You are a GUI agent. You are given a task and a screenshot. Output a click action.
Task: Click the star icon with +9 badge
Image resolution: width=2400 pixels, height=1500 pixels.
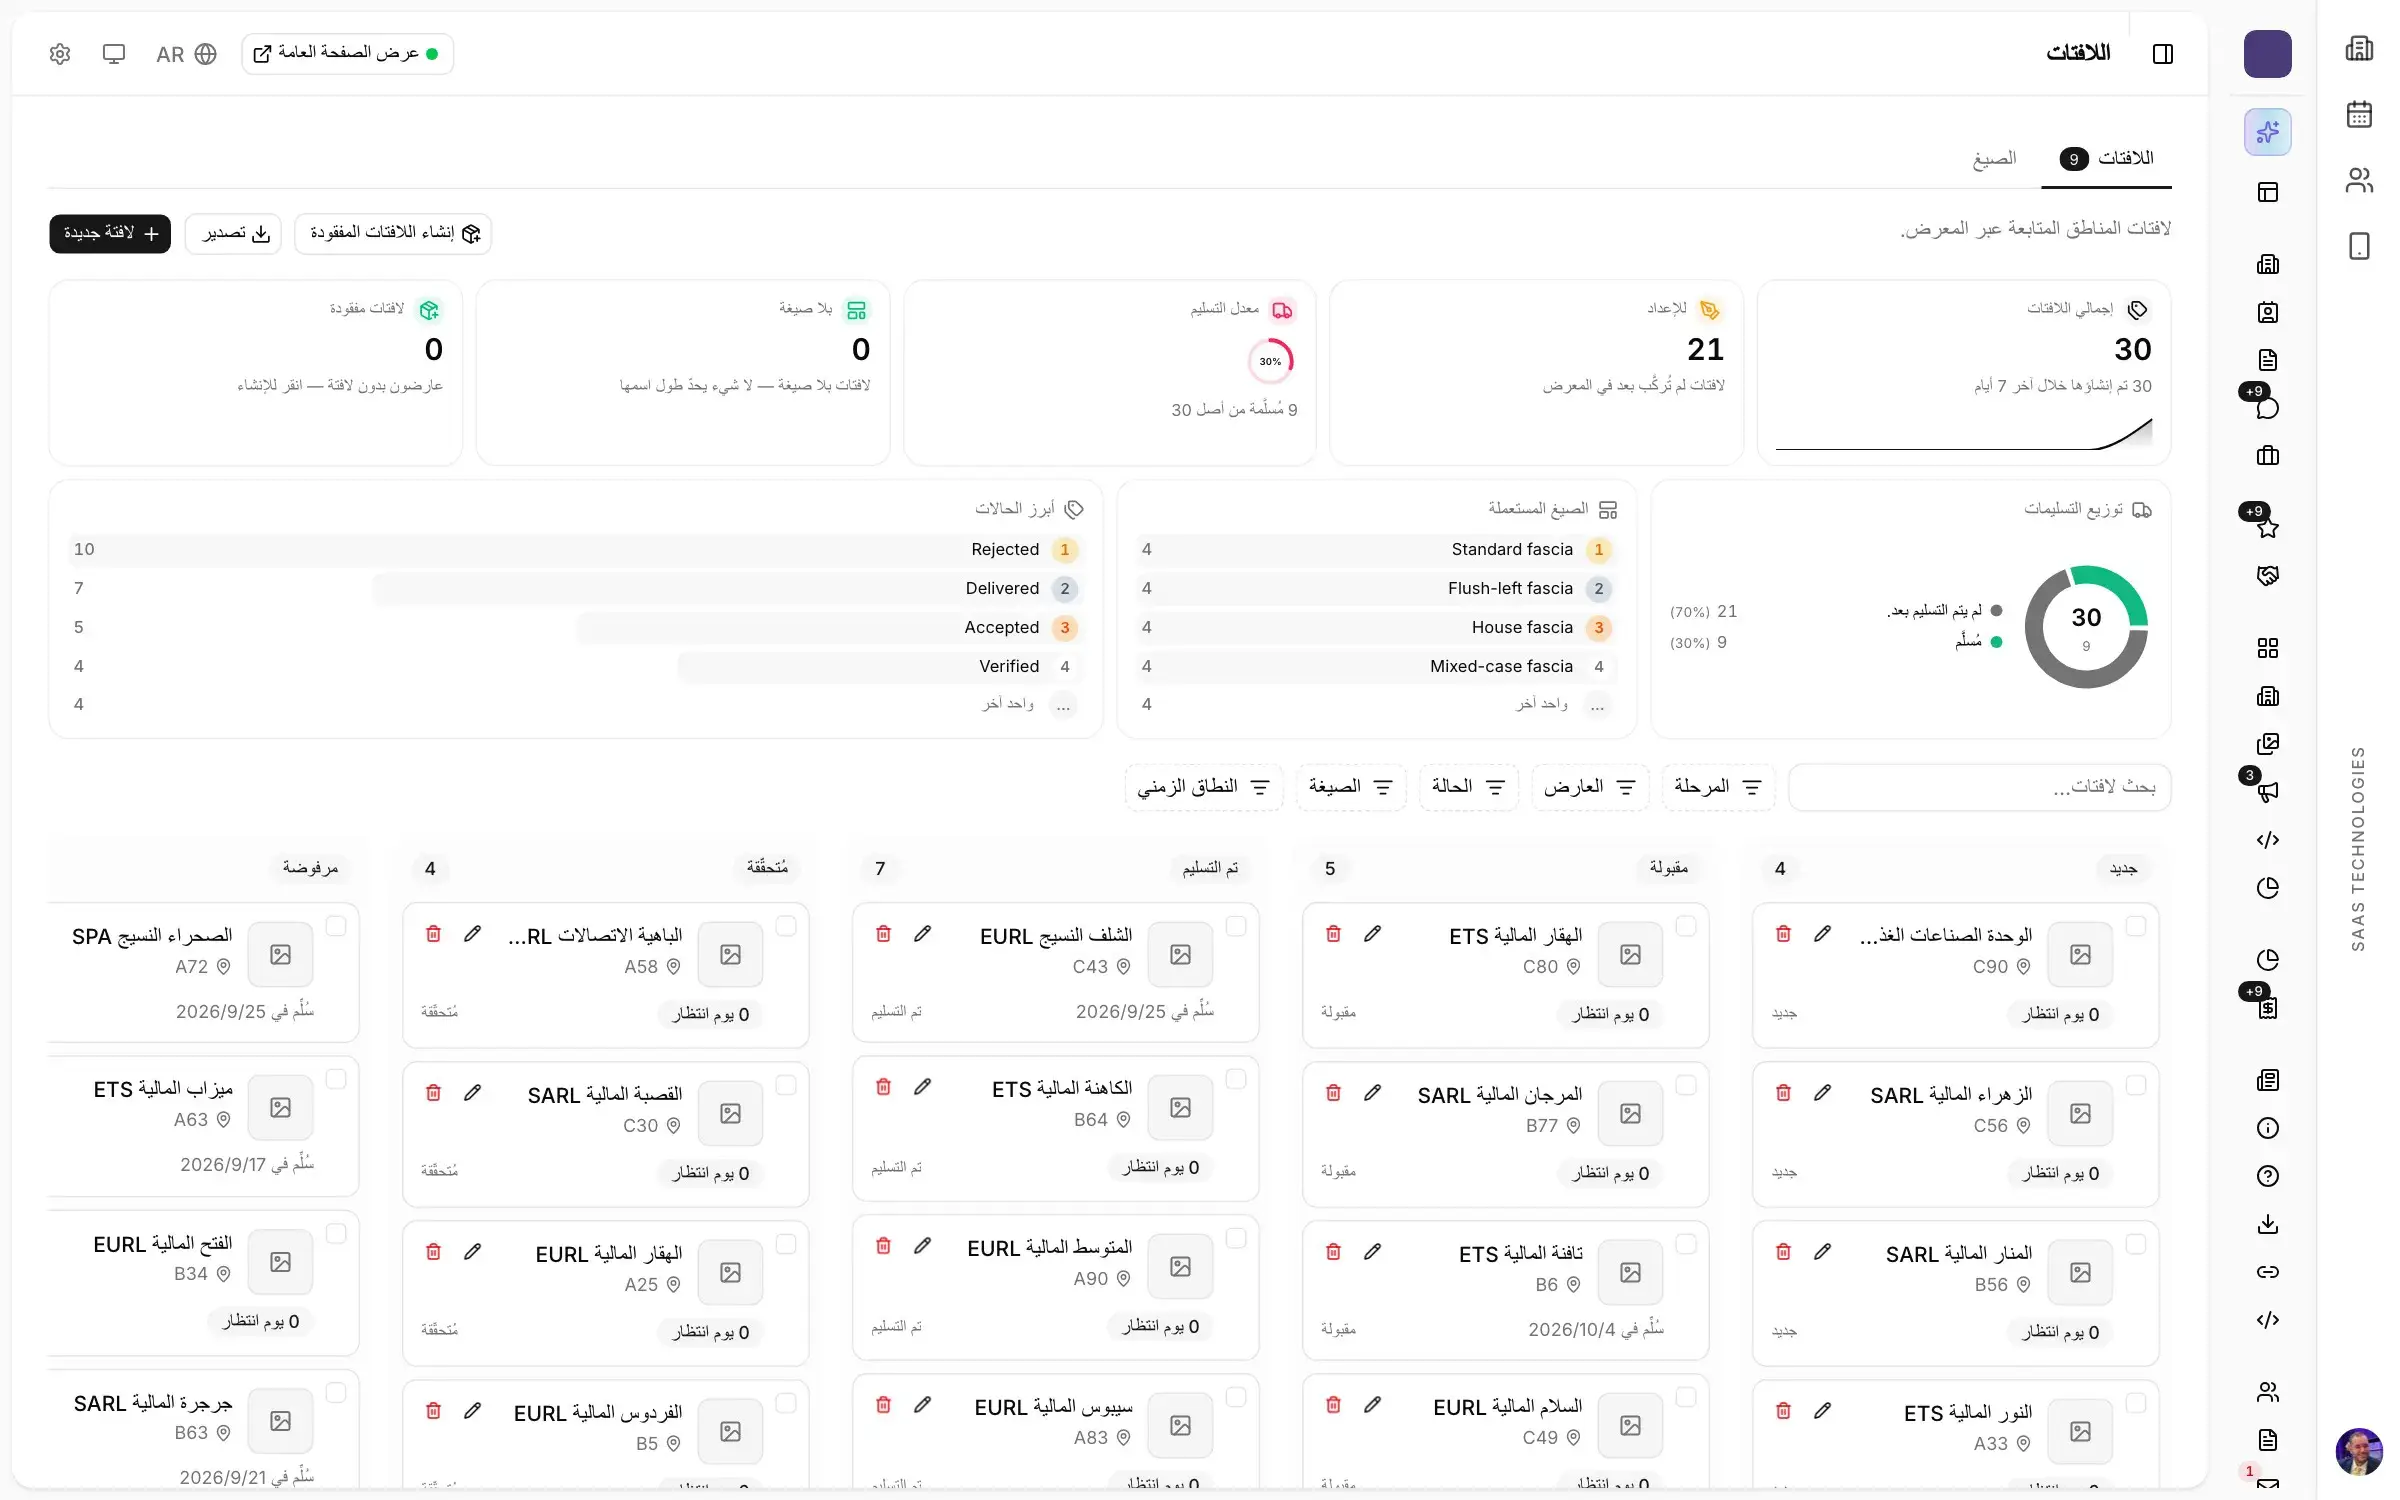pos(2268,528)
